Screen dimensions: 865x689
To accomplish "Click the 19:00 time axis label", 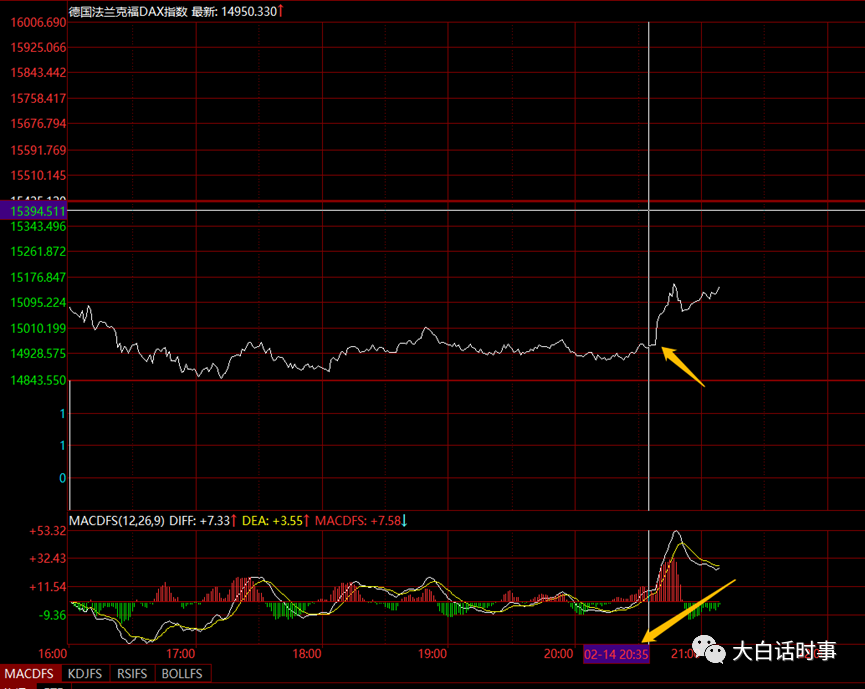I will (432, 654).
